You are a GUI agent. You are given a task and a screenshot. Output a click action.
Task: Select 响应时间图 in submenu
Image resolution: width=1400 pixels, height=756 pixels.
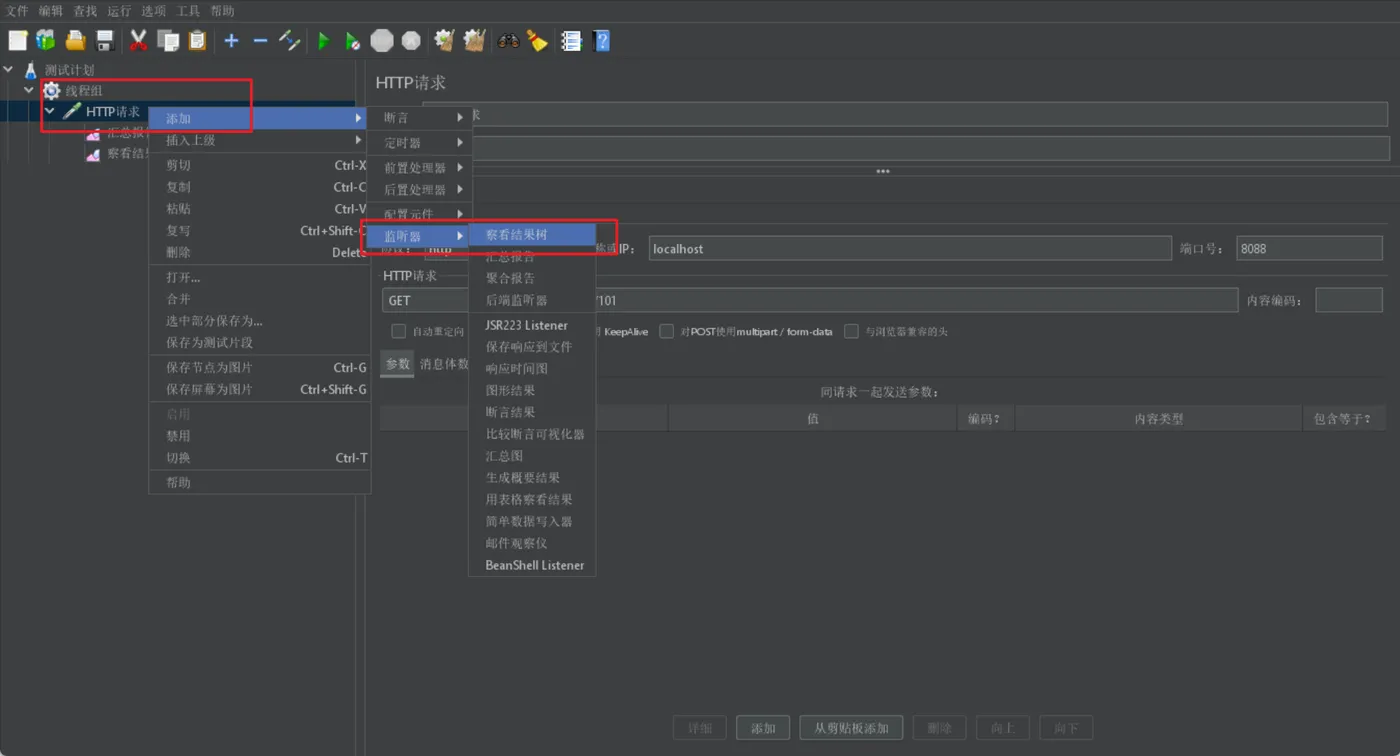click(532, 369)
